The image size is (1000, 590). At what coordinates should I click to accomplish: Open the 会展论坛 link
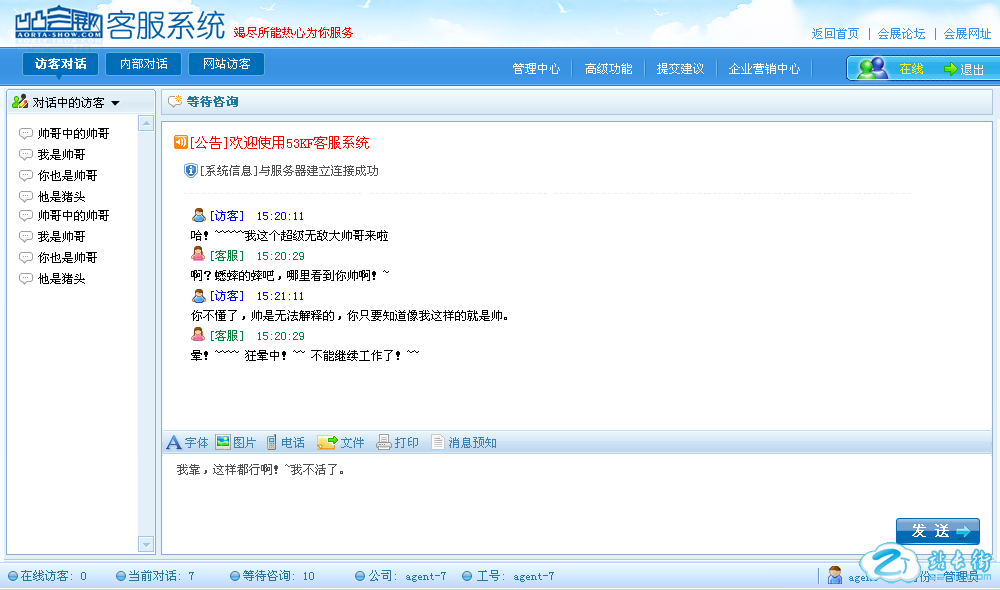[901, 33]
